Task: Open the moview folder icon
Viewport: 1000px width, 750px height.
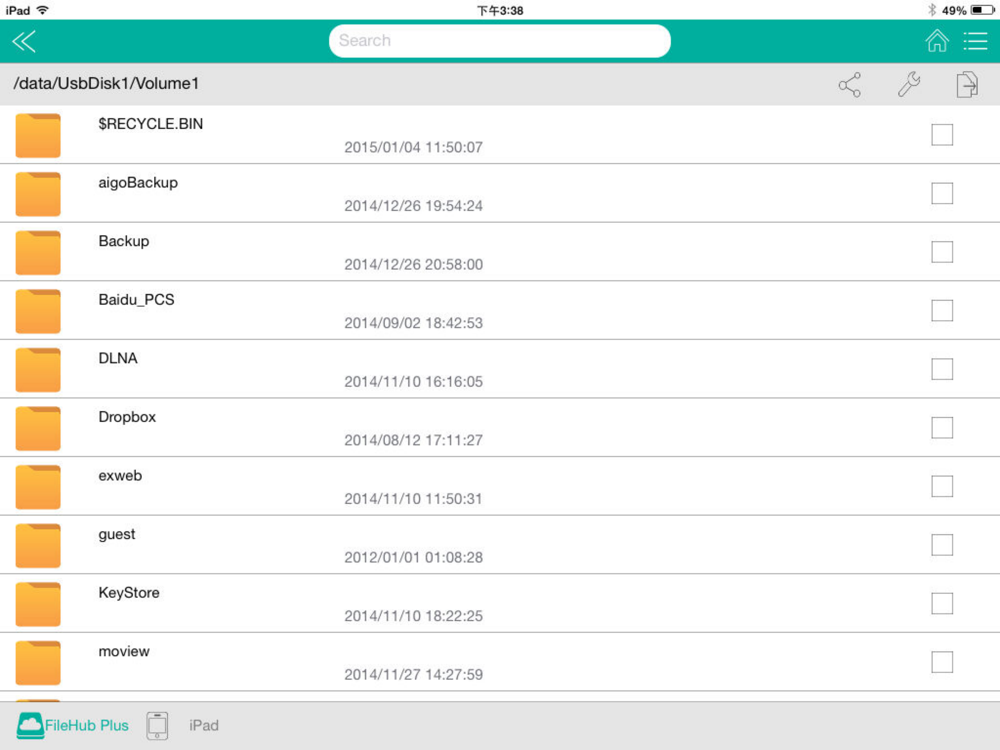Action: point(38,663)
